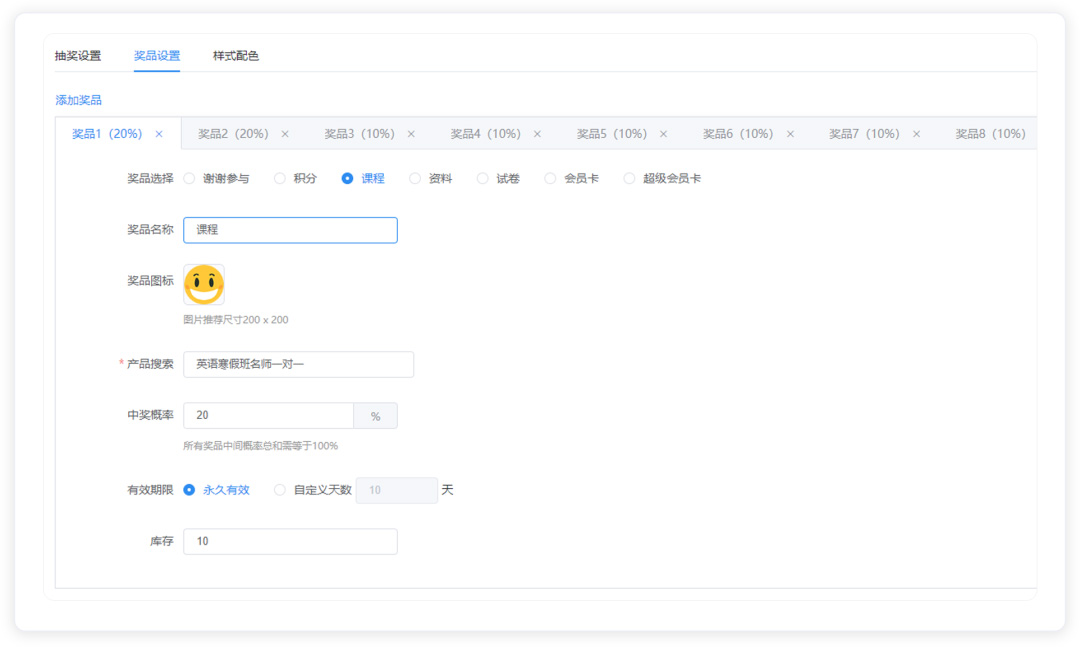Close the 奖品7 (10%) tab
The image size is (1080, 658).
[916, 134]
